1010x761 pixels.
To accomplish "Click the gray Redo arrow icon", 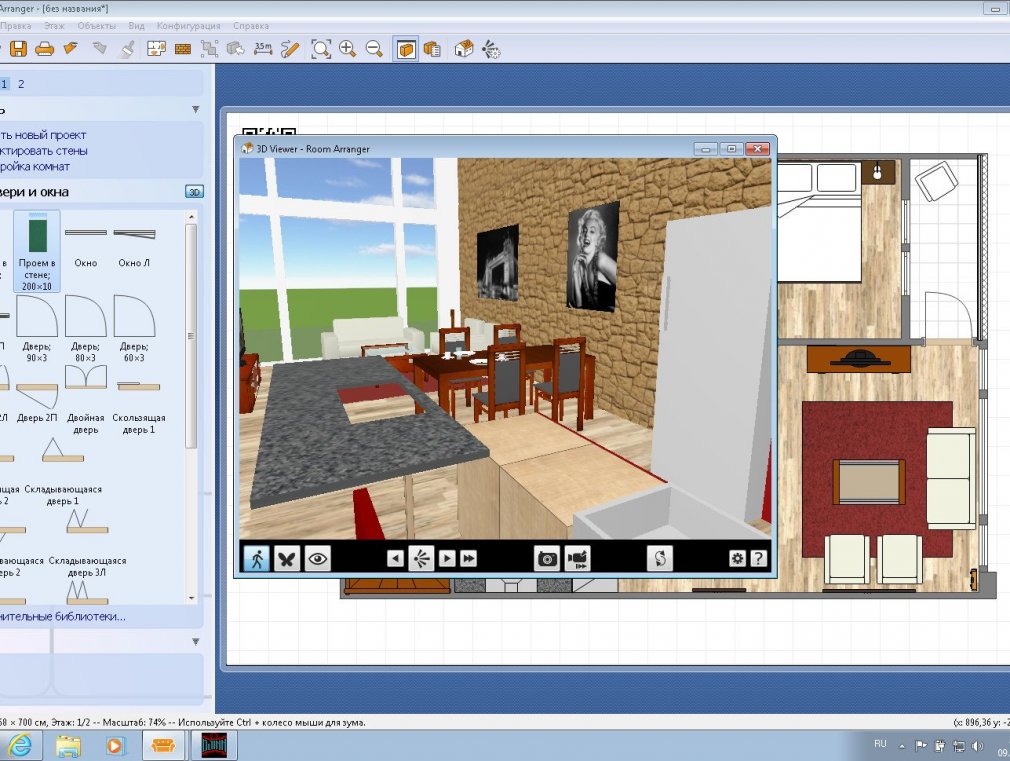I will [x=99, y=48].
